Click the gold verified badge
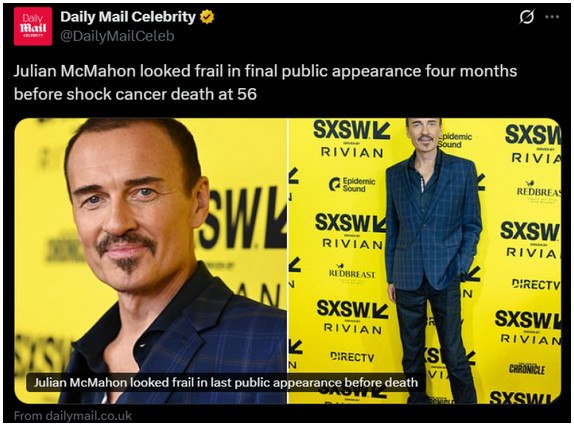 point(207,17)
